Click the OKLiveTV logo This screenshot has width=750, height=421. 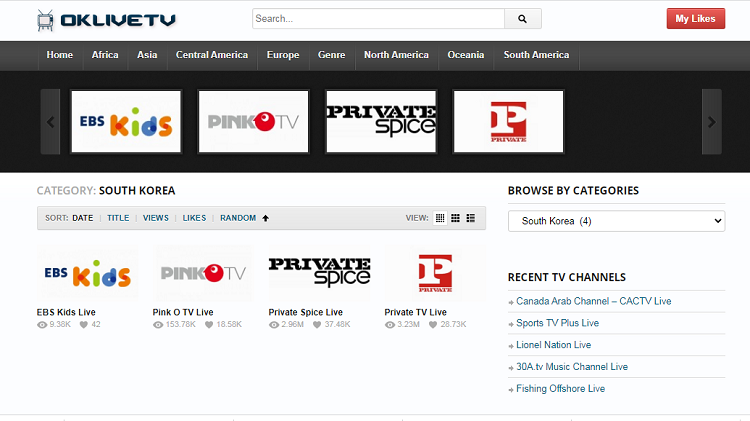coord(106,20)
